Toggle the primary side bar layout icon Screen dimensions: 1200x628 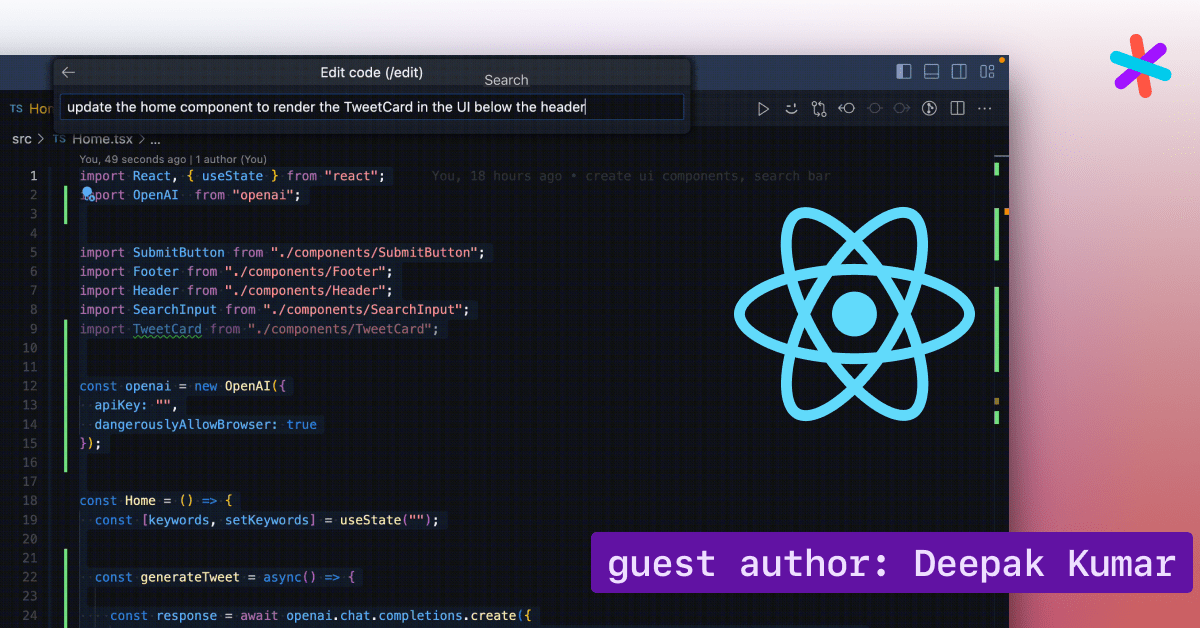pos(904,71)
